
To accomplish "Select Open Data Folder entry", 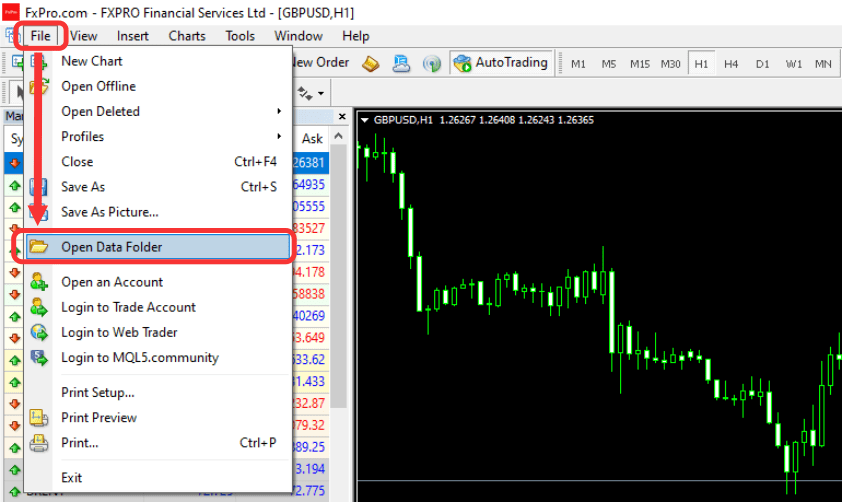I will (x=158, y=247).
